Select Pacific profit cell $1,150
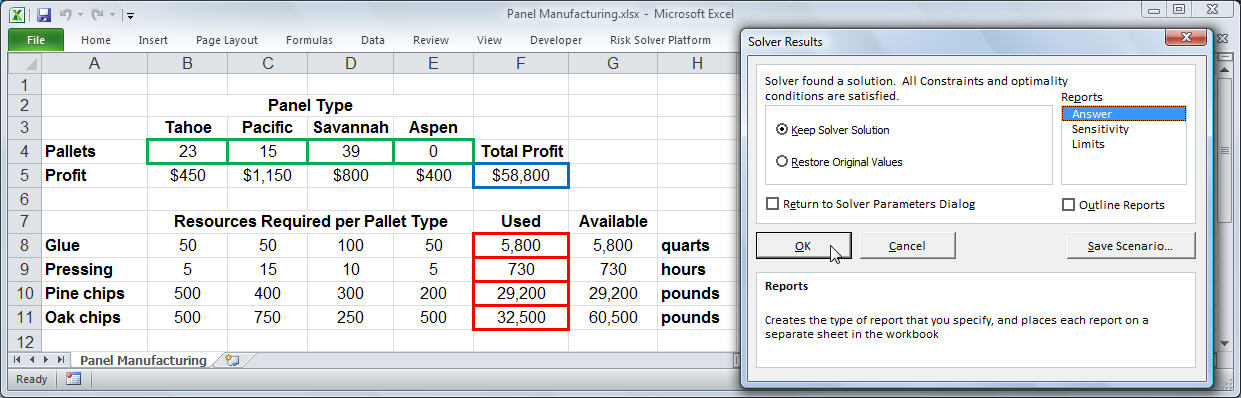1241x398 pixels. tap(267, 175)
